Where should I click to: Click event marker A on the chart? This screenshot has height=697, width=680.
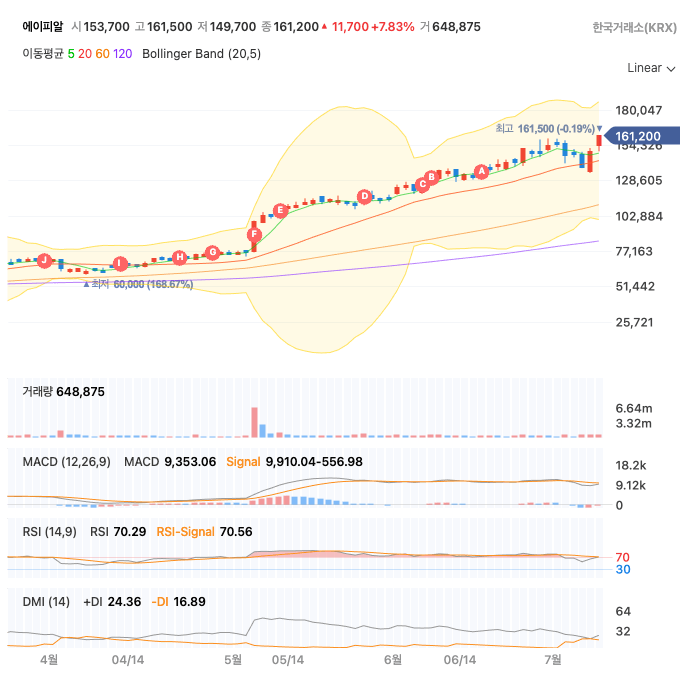pos(481,171)
